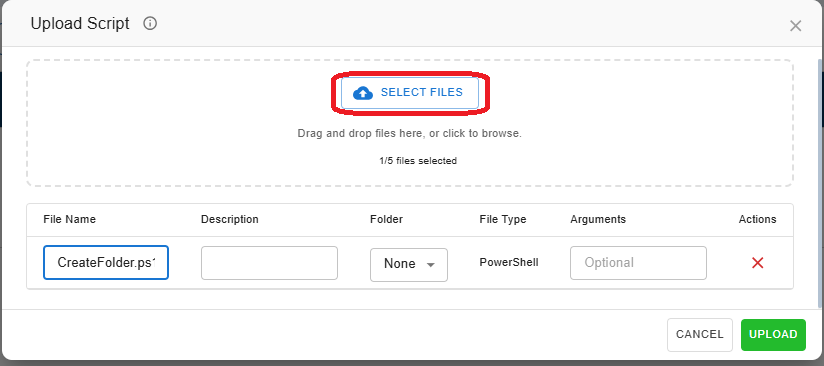The width and height of the screenshot is (824, 366).
Task: Click the CANCEL button
Action: coord(699,334)
